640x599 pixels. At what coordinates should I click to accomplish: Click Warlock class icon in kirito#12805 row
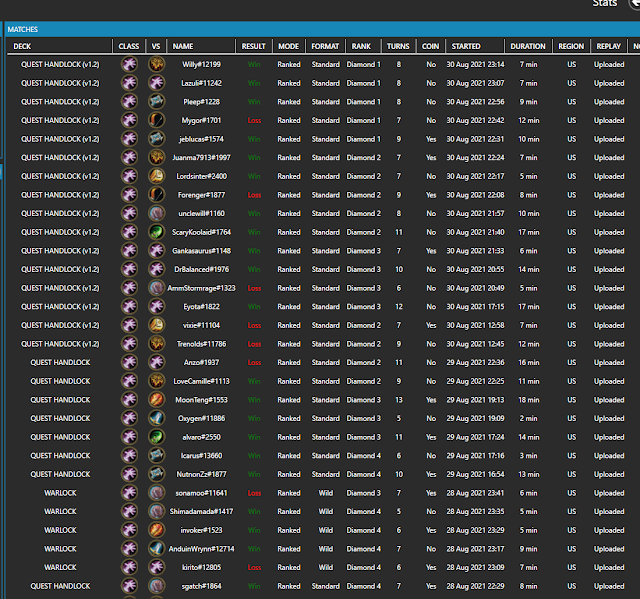pyautogui.click(x=129, y=567)
